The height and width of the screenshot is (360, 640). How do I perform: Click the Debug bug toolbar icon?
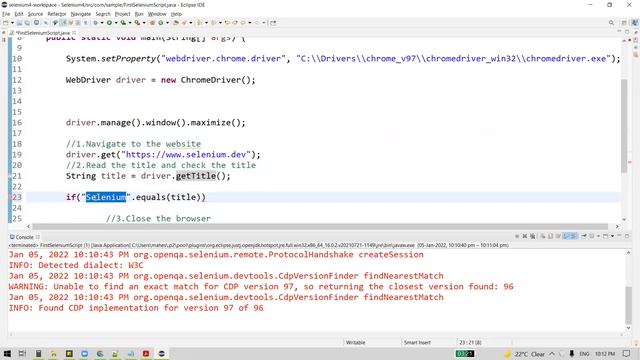click(95, 23)
